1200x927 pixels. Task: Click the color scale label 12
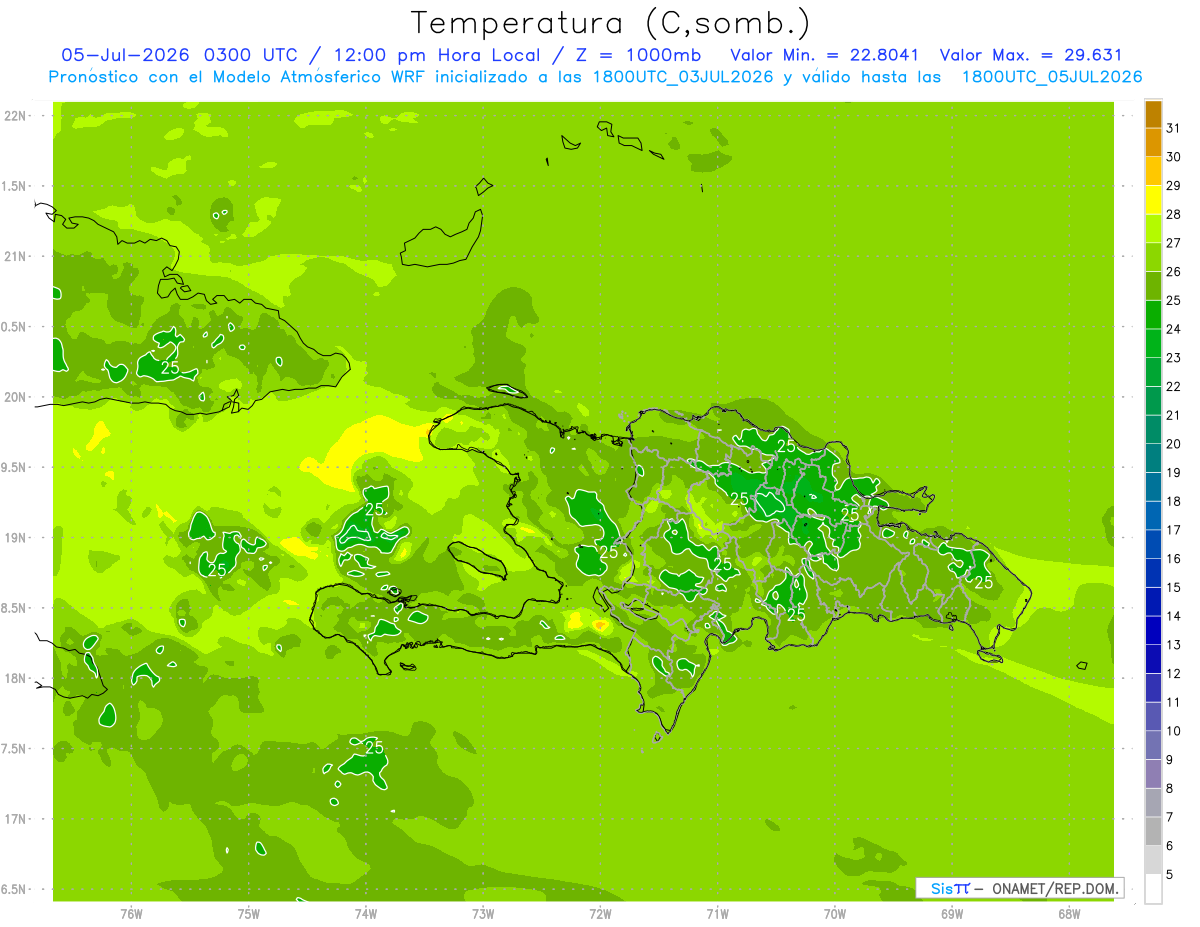tap(1174, 673)
